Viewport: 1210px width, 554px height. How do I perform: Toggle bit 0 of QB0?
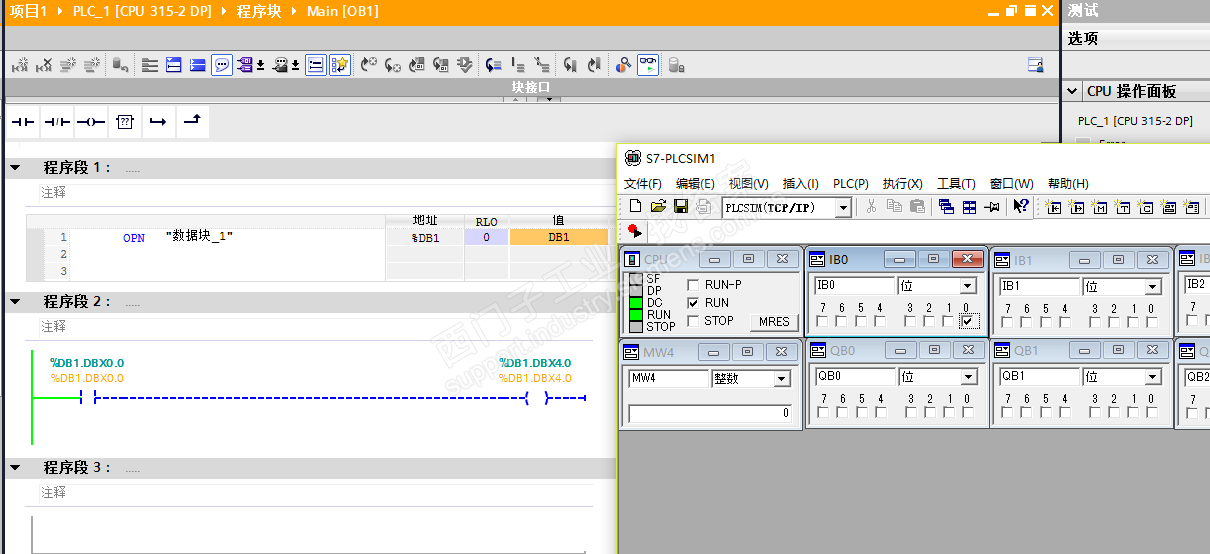[967, 411]
